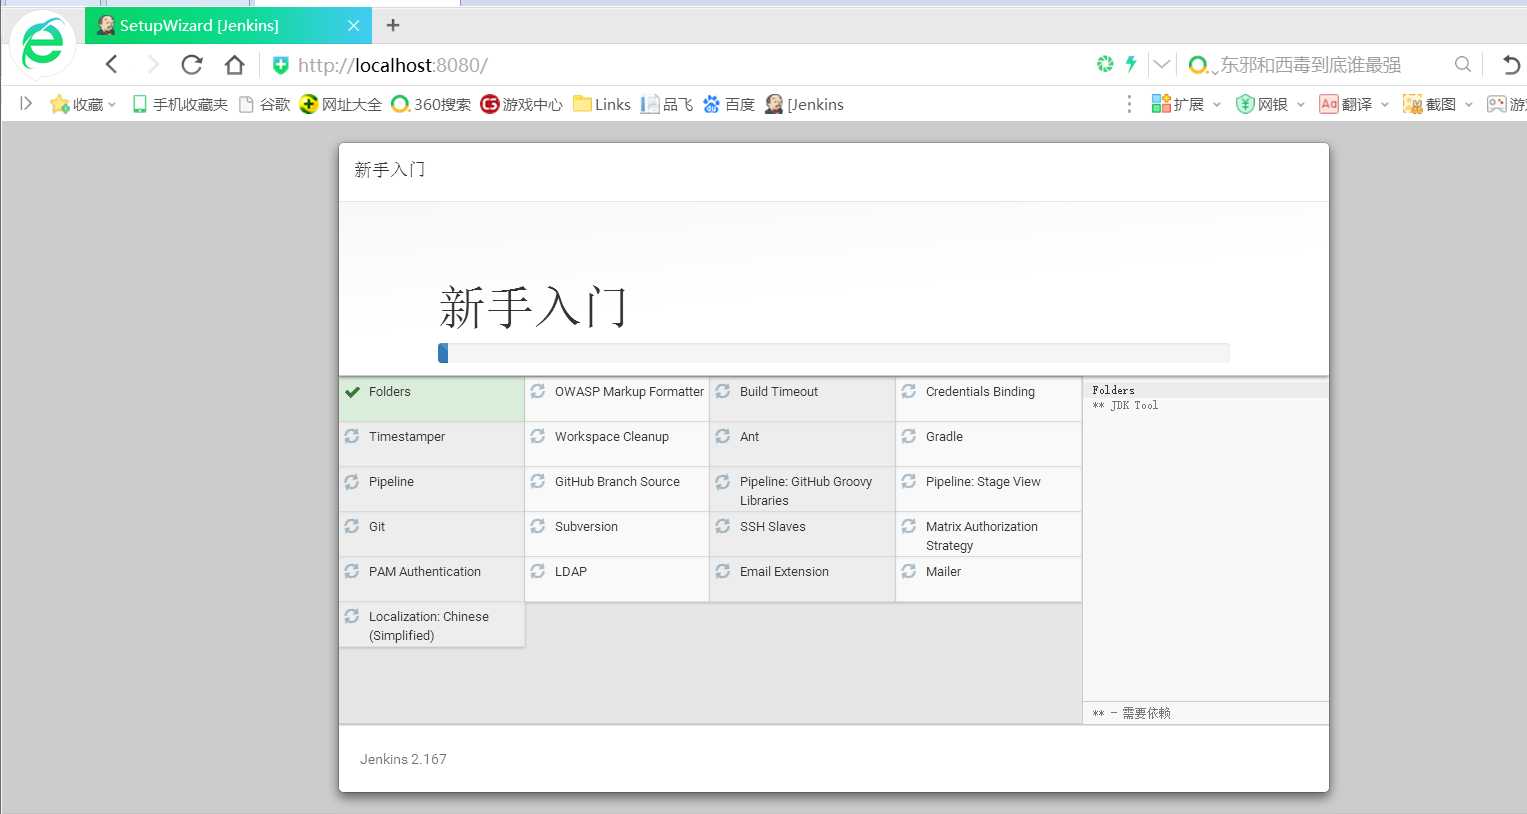Click the search box with hot topic text
The image size is (1527, 814).
pos(1310,65)
